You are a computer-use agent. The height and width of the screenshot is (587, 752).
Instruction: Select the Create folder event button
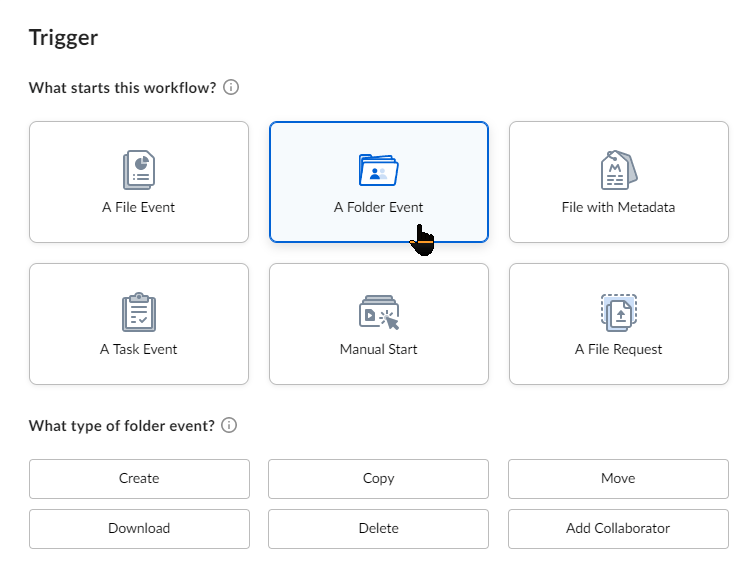(x=139, y=479)
